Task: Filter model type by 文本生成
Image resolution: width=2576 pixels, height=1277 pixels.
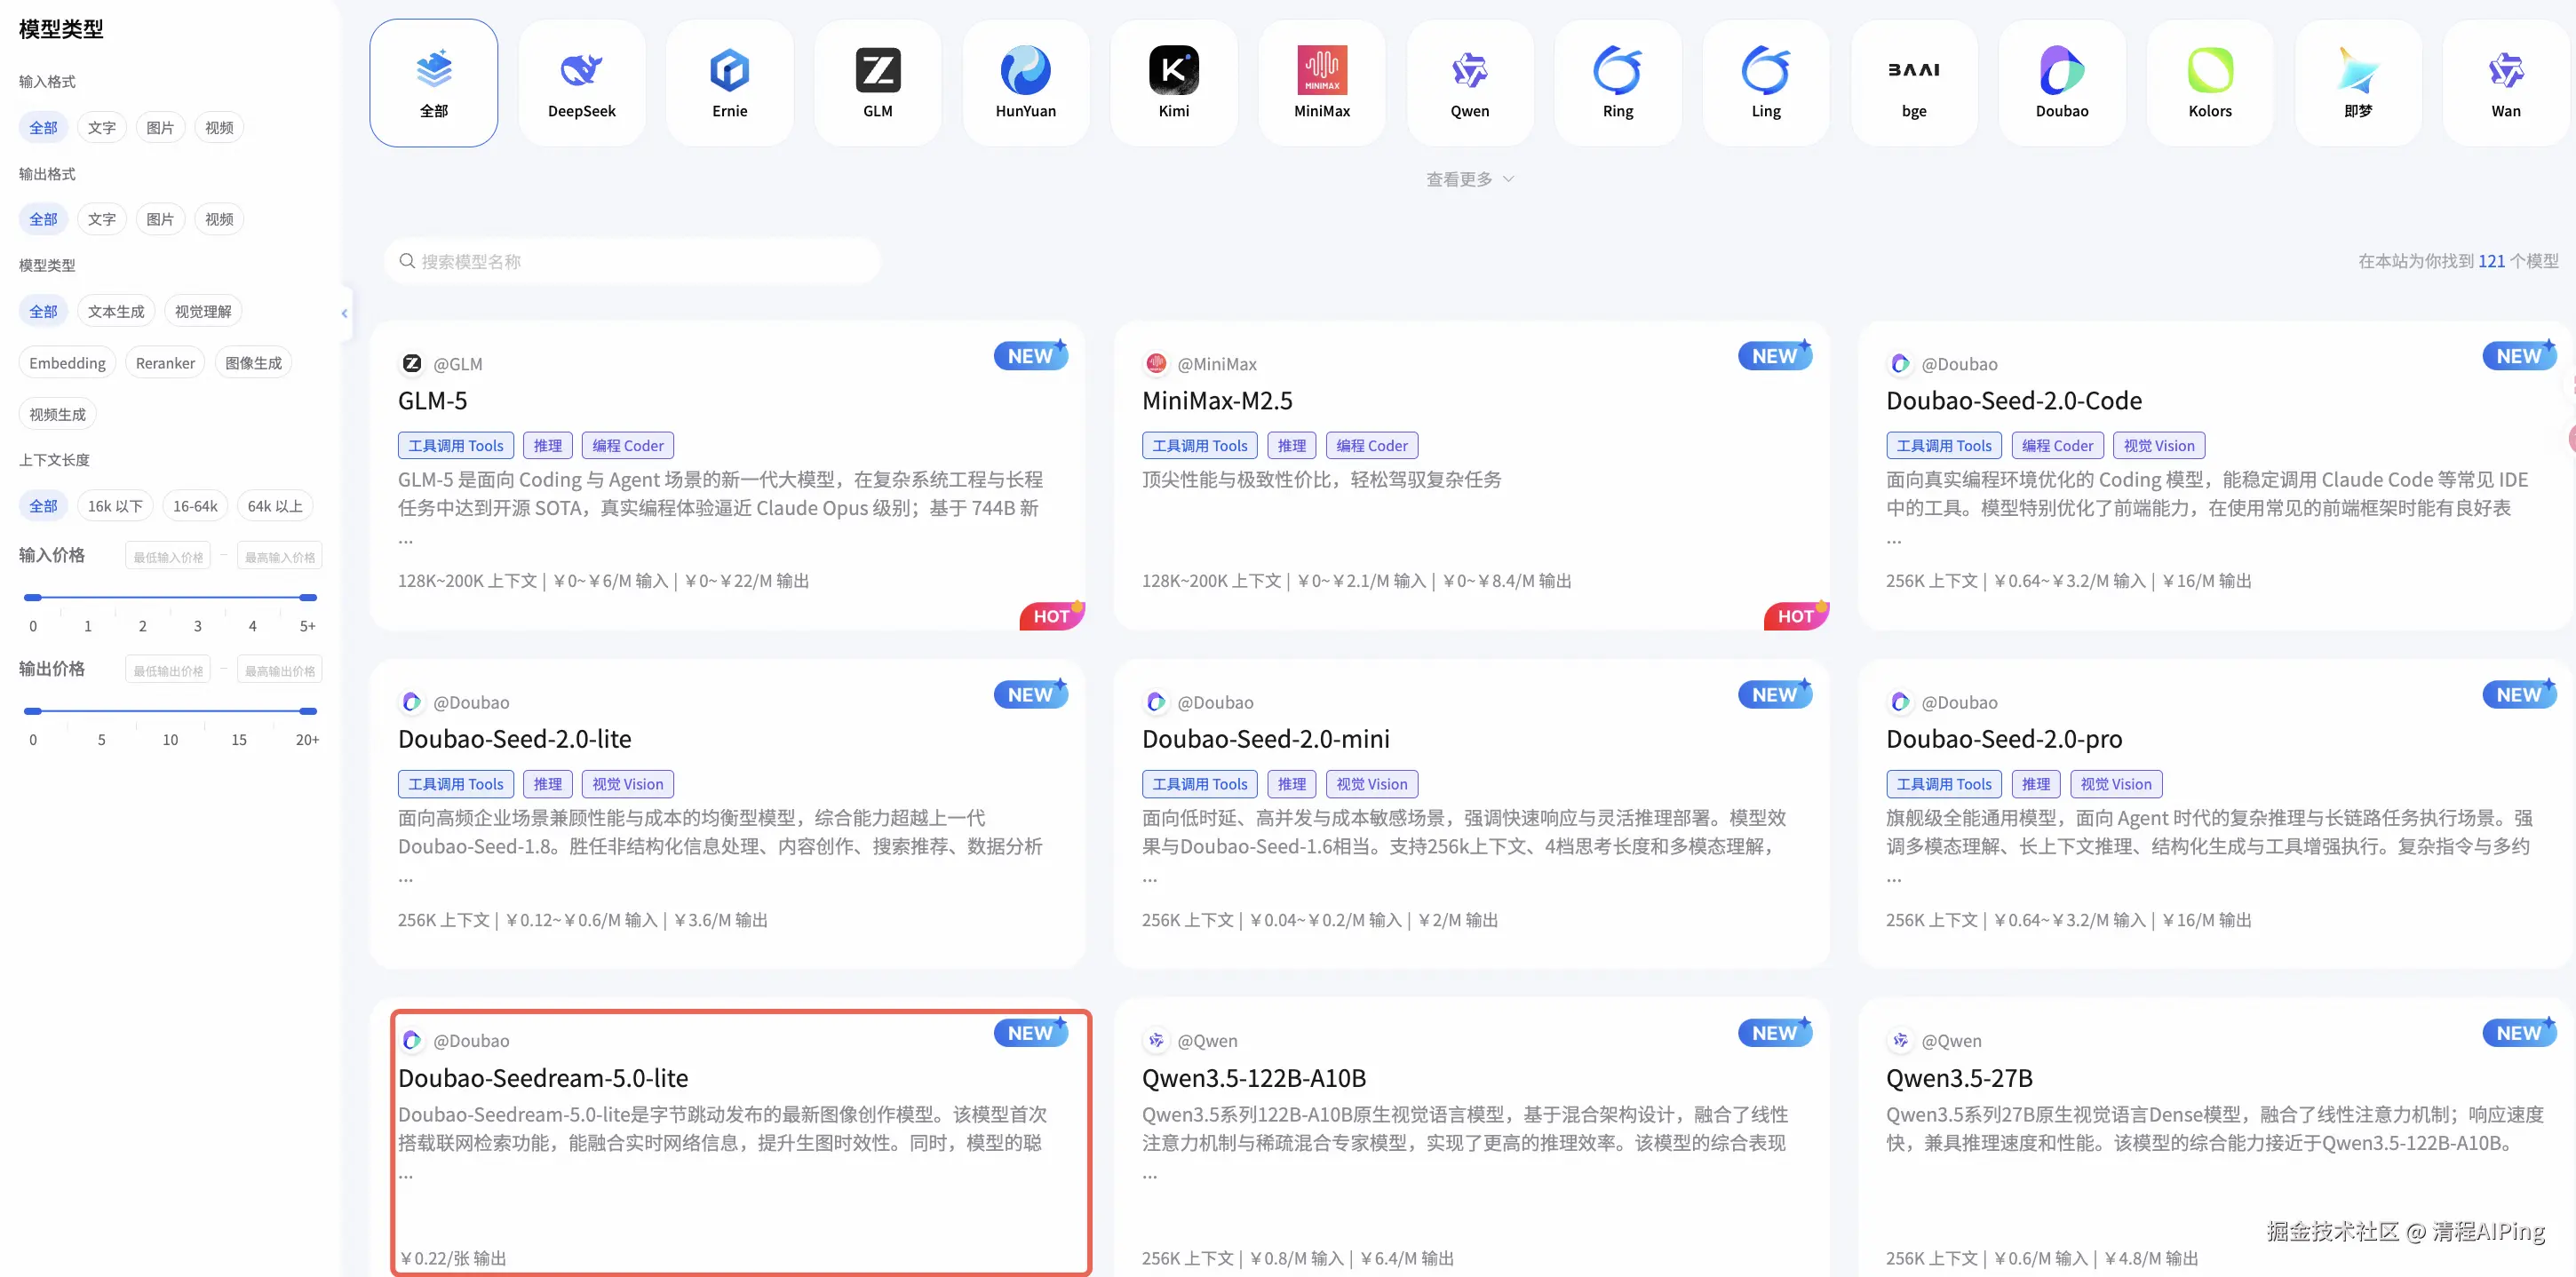Action: tap(116, 311)
